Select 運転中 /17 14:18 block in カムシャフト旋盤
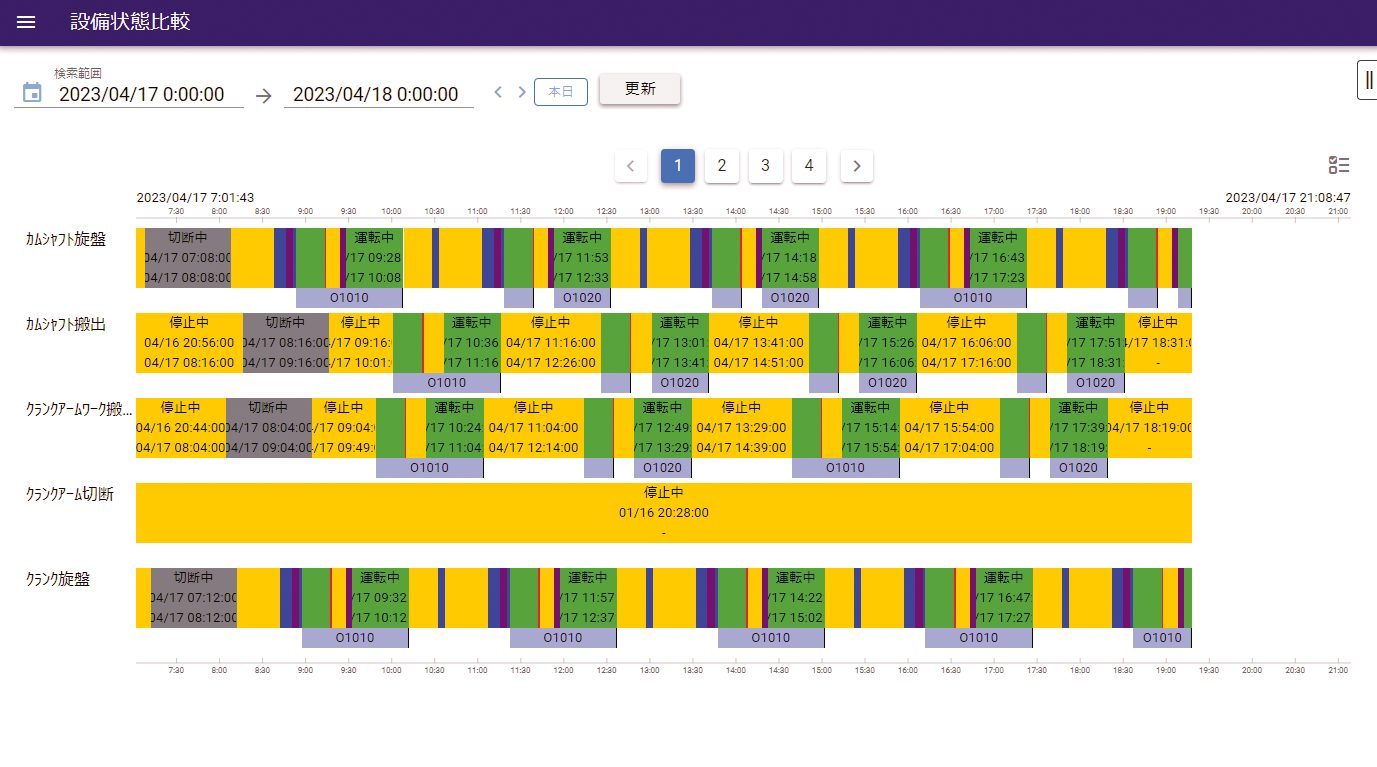 tap(790, 258)
